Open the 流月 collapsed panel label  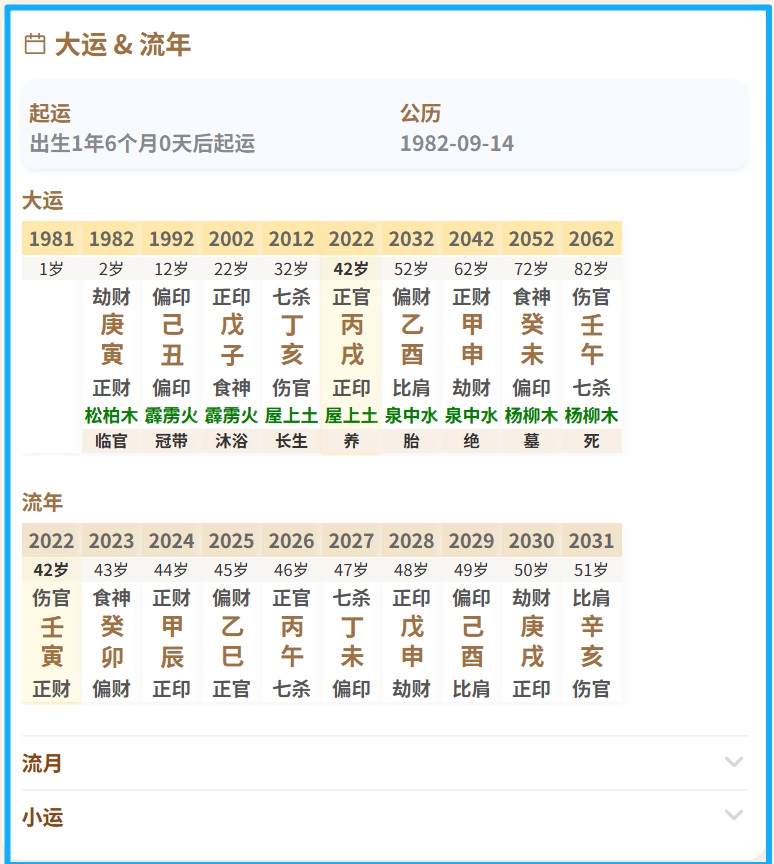[x=43, y=763]
